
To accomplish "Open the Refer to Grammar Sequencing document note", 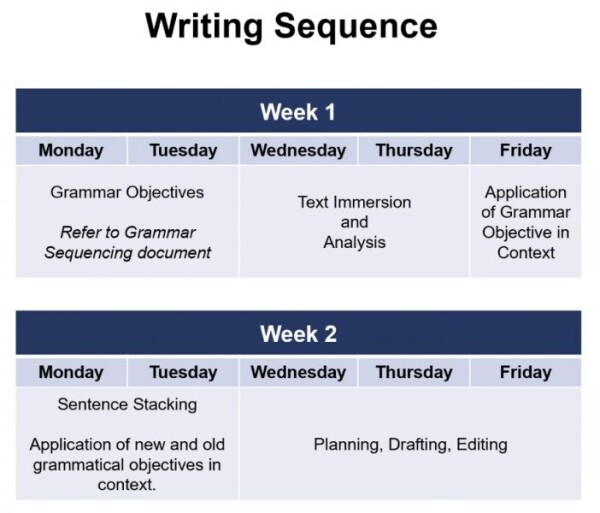I will 127,242.
